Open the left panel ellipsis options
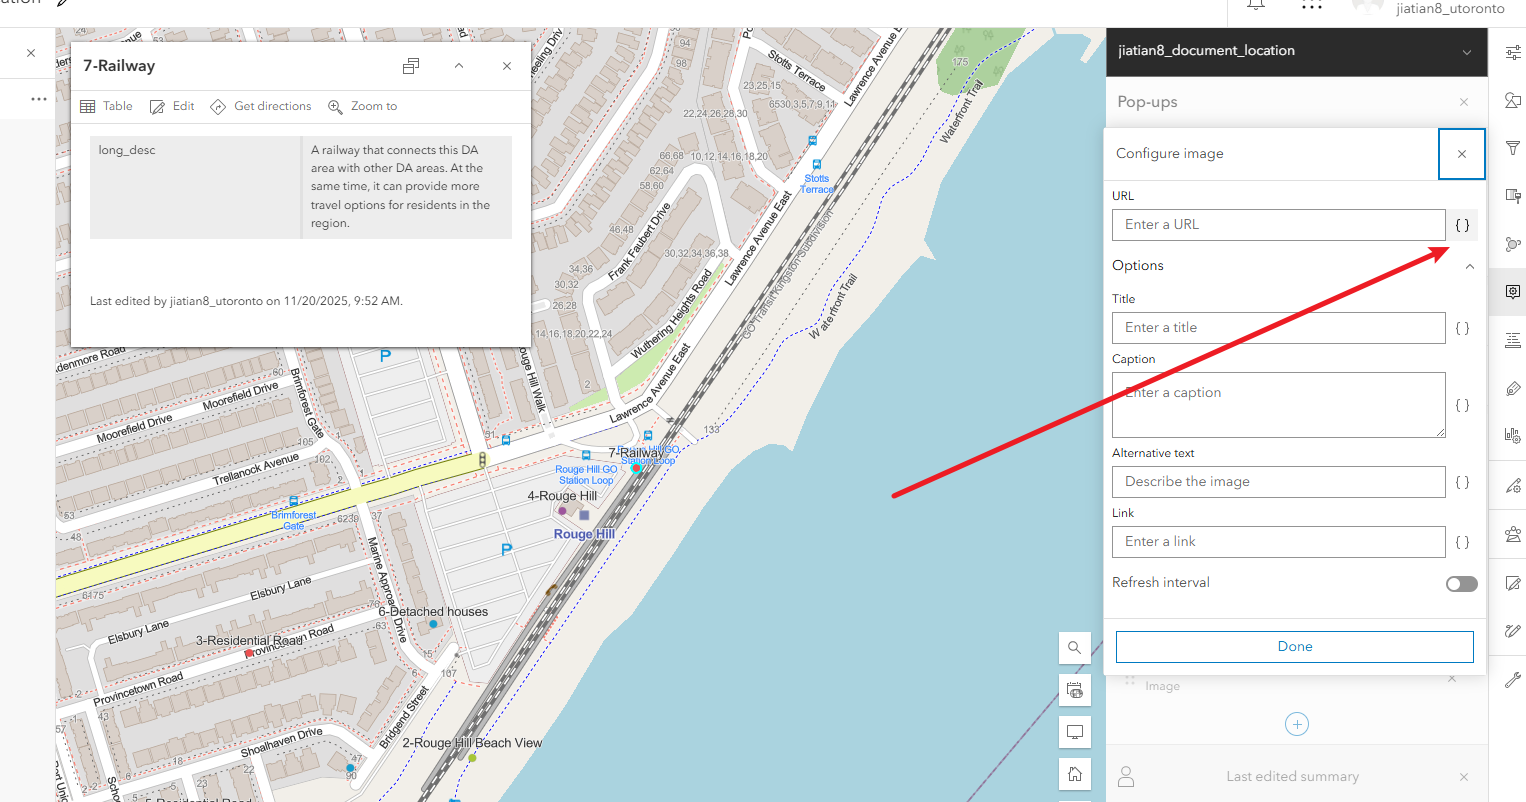Screen dimensions: 1526x802 click(x=39, y=99)
